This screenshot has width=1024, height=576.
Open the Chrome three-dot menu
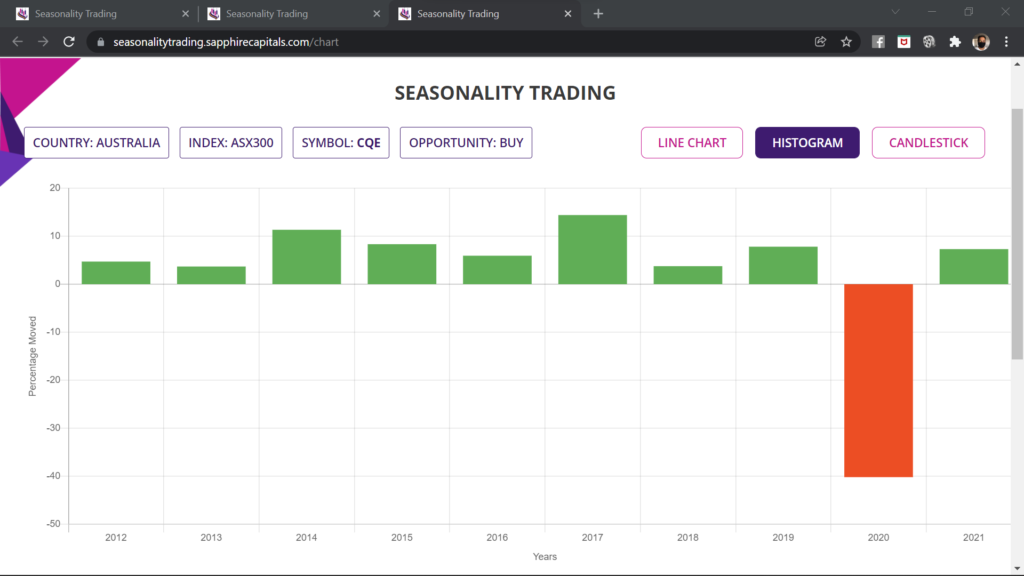click(1006, 42)
